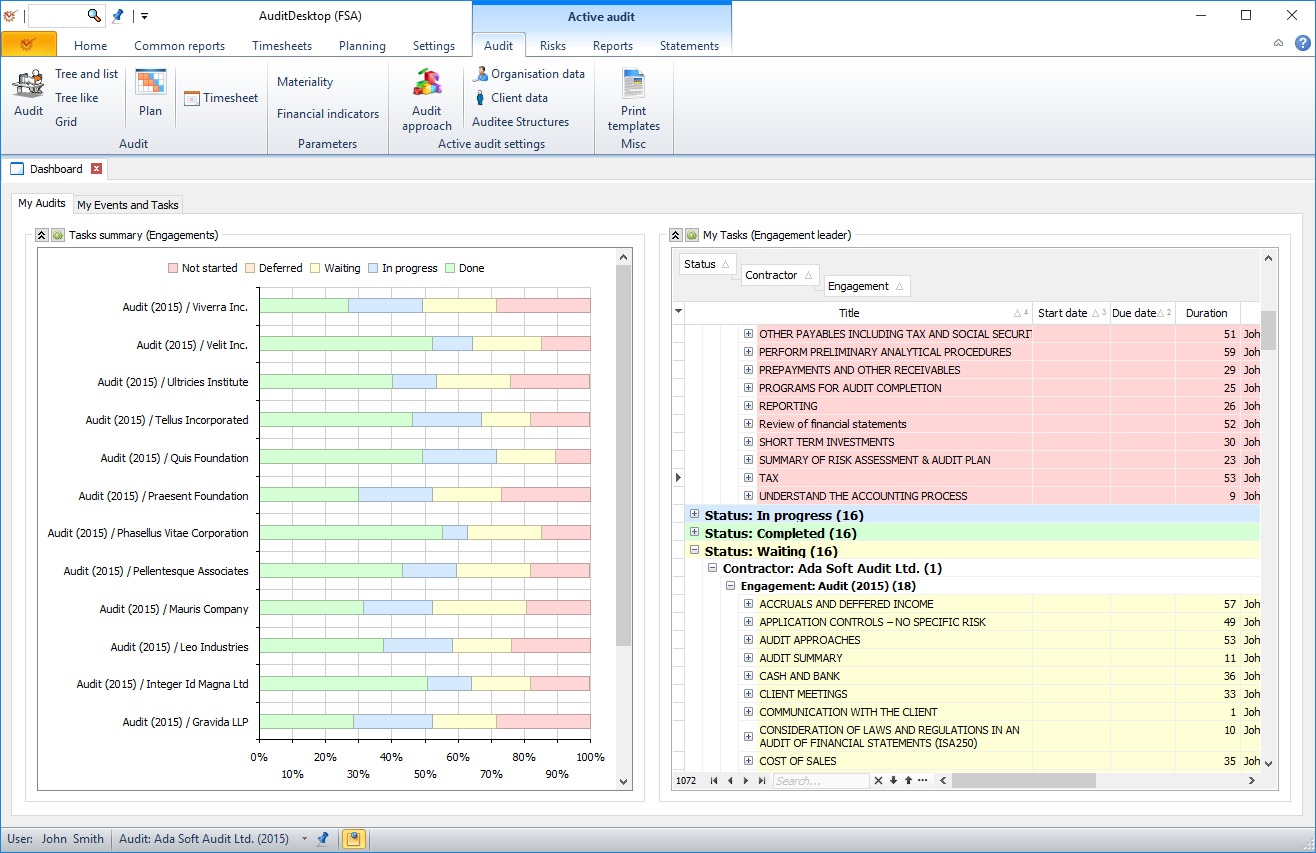
Task: Open Client data
Action: click(510, 98)
